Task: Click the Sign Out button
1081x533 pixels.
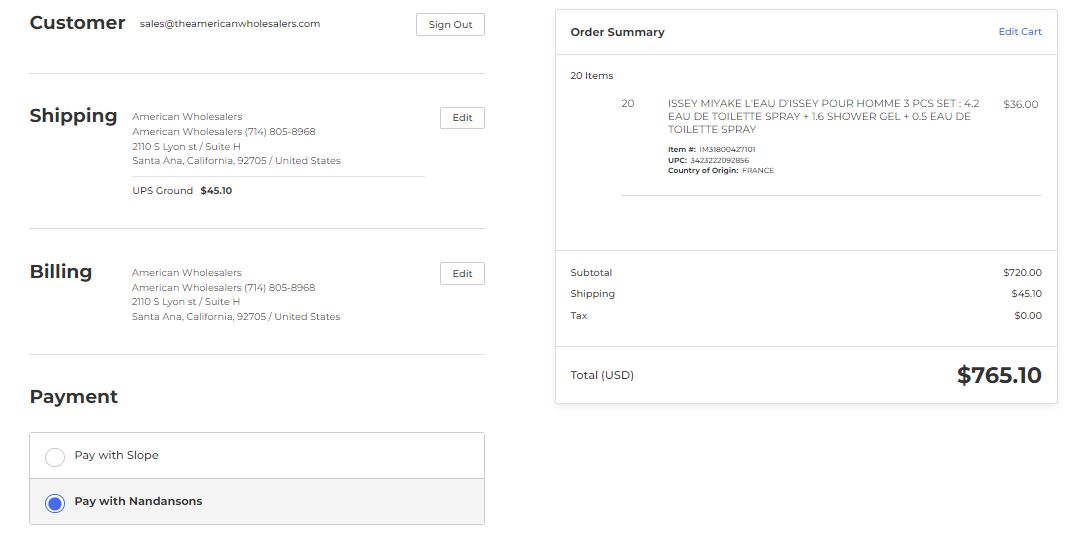Action: 450,25
